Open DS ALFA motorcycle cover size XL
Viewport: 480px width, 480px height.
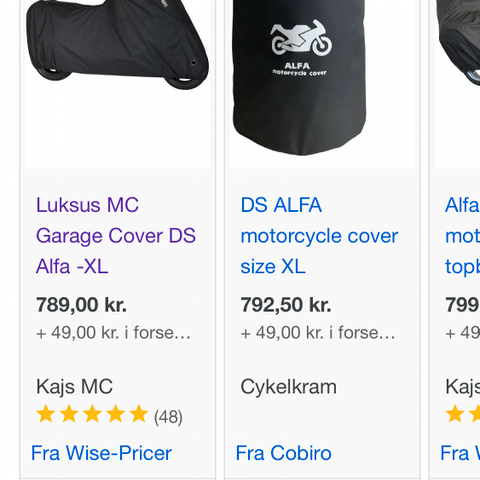pos(319,236)
